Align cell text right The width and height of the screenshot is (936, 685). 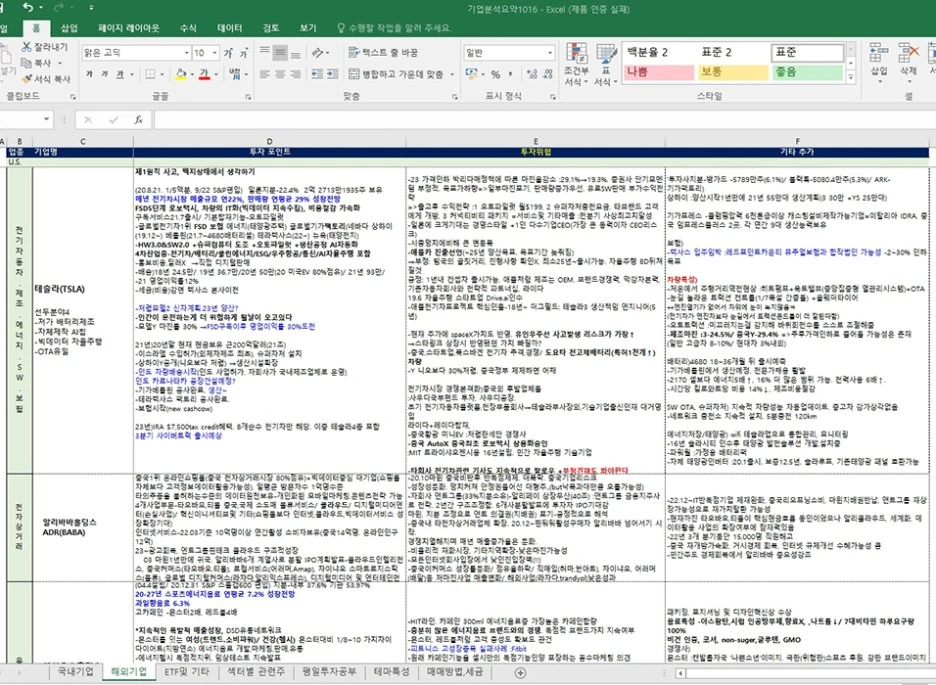tap(295, 74)
